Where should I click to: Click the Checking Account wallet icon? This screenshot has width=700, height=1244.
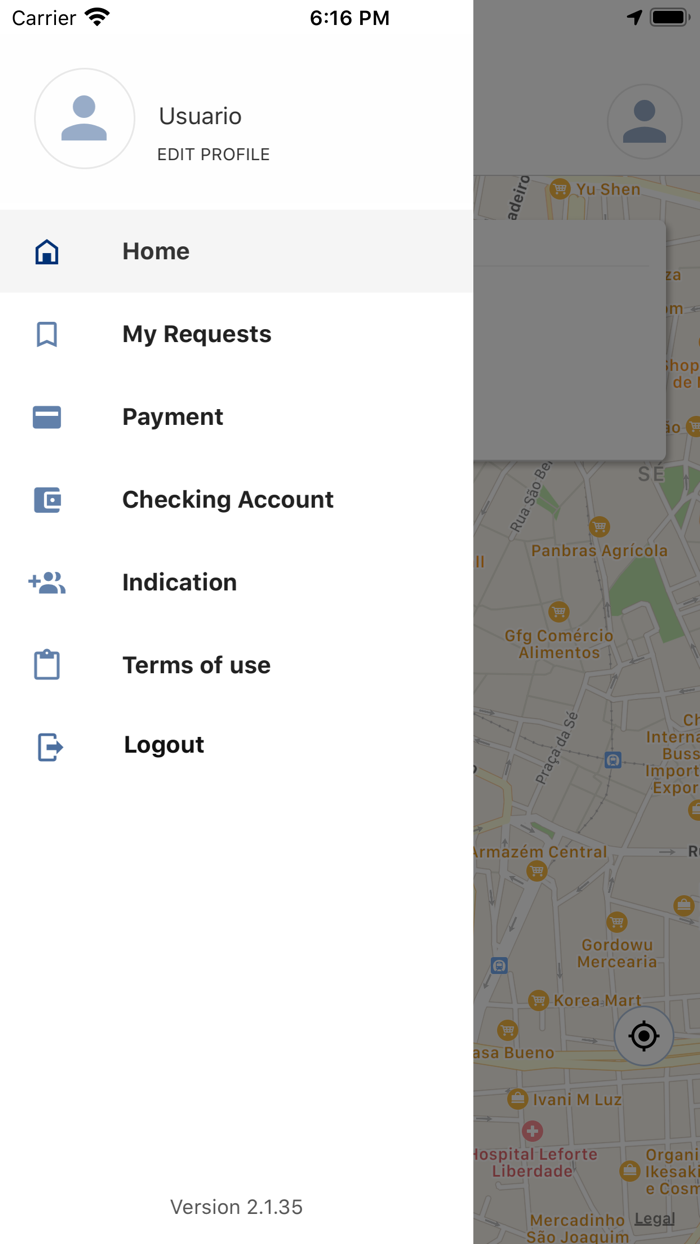(47, 500)
